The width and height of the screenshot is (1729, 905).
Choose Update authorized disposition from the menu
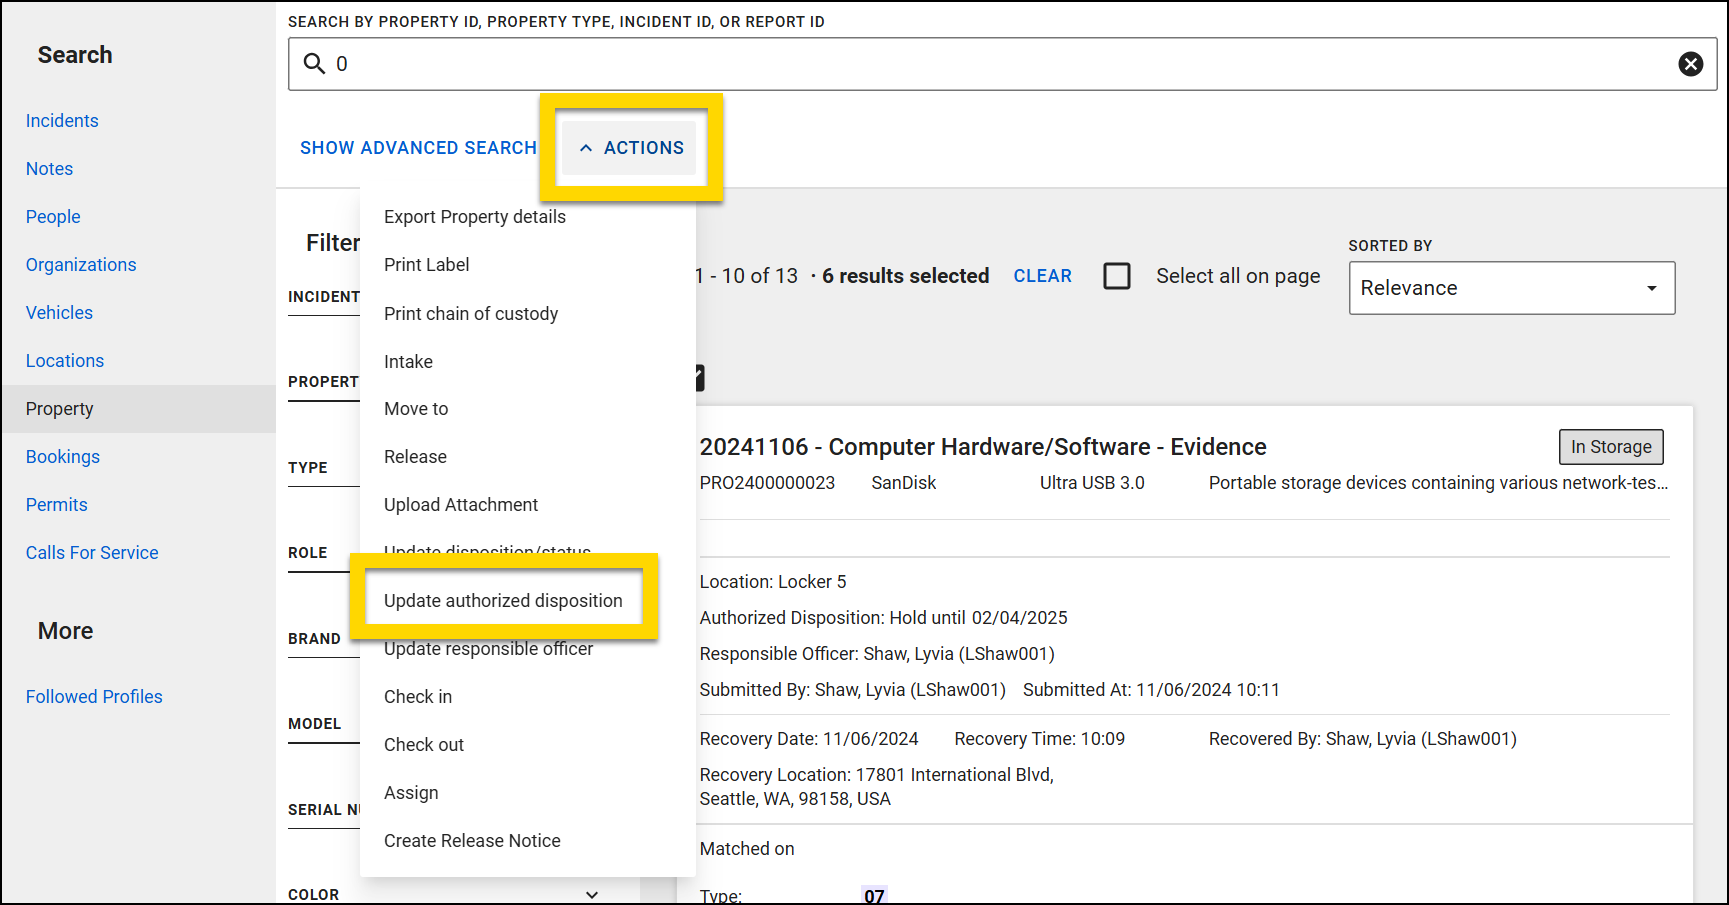[503, 600]
